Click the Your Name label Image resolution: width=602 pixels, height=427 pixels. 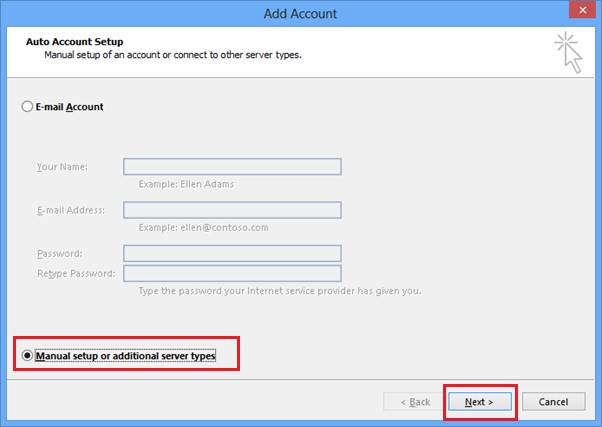click(x=62, y=167)
